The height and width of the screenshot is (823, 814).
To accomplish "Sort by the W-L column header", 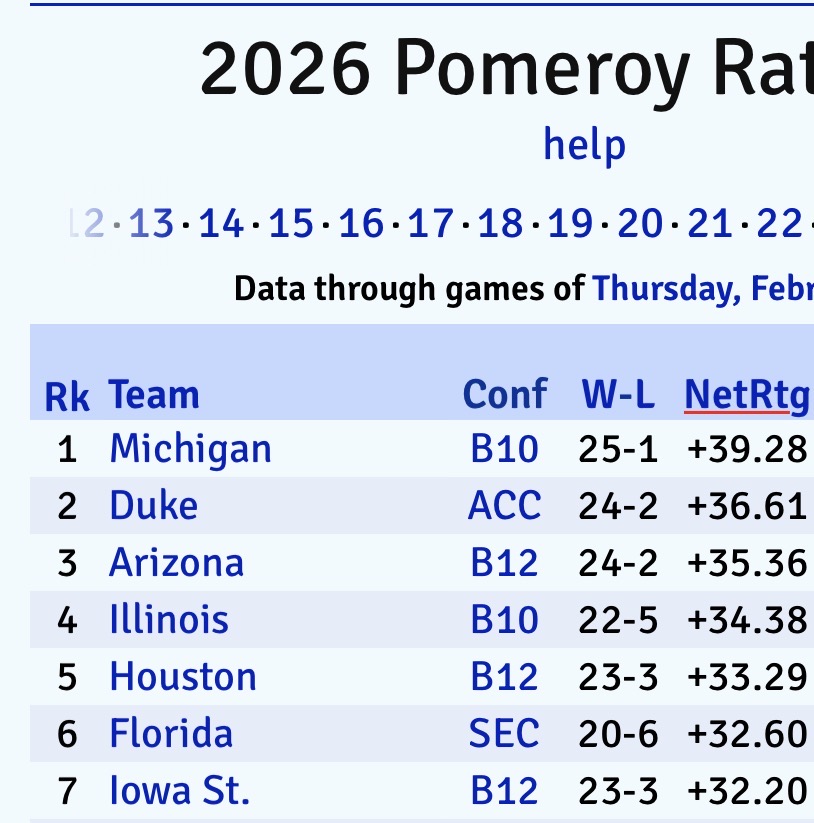I will coord(618,395).
